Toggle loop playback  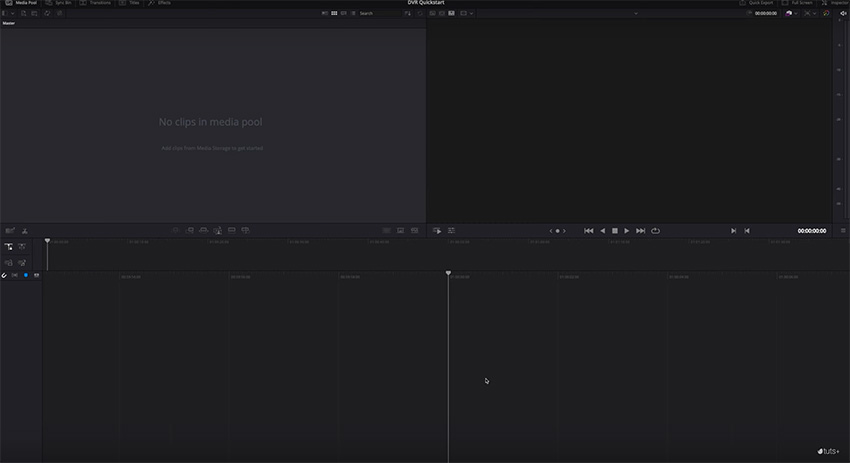[x=655, y=230]
